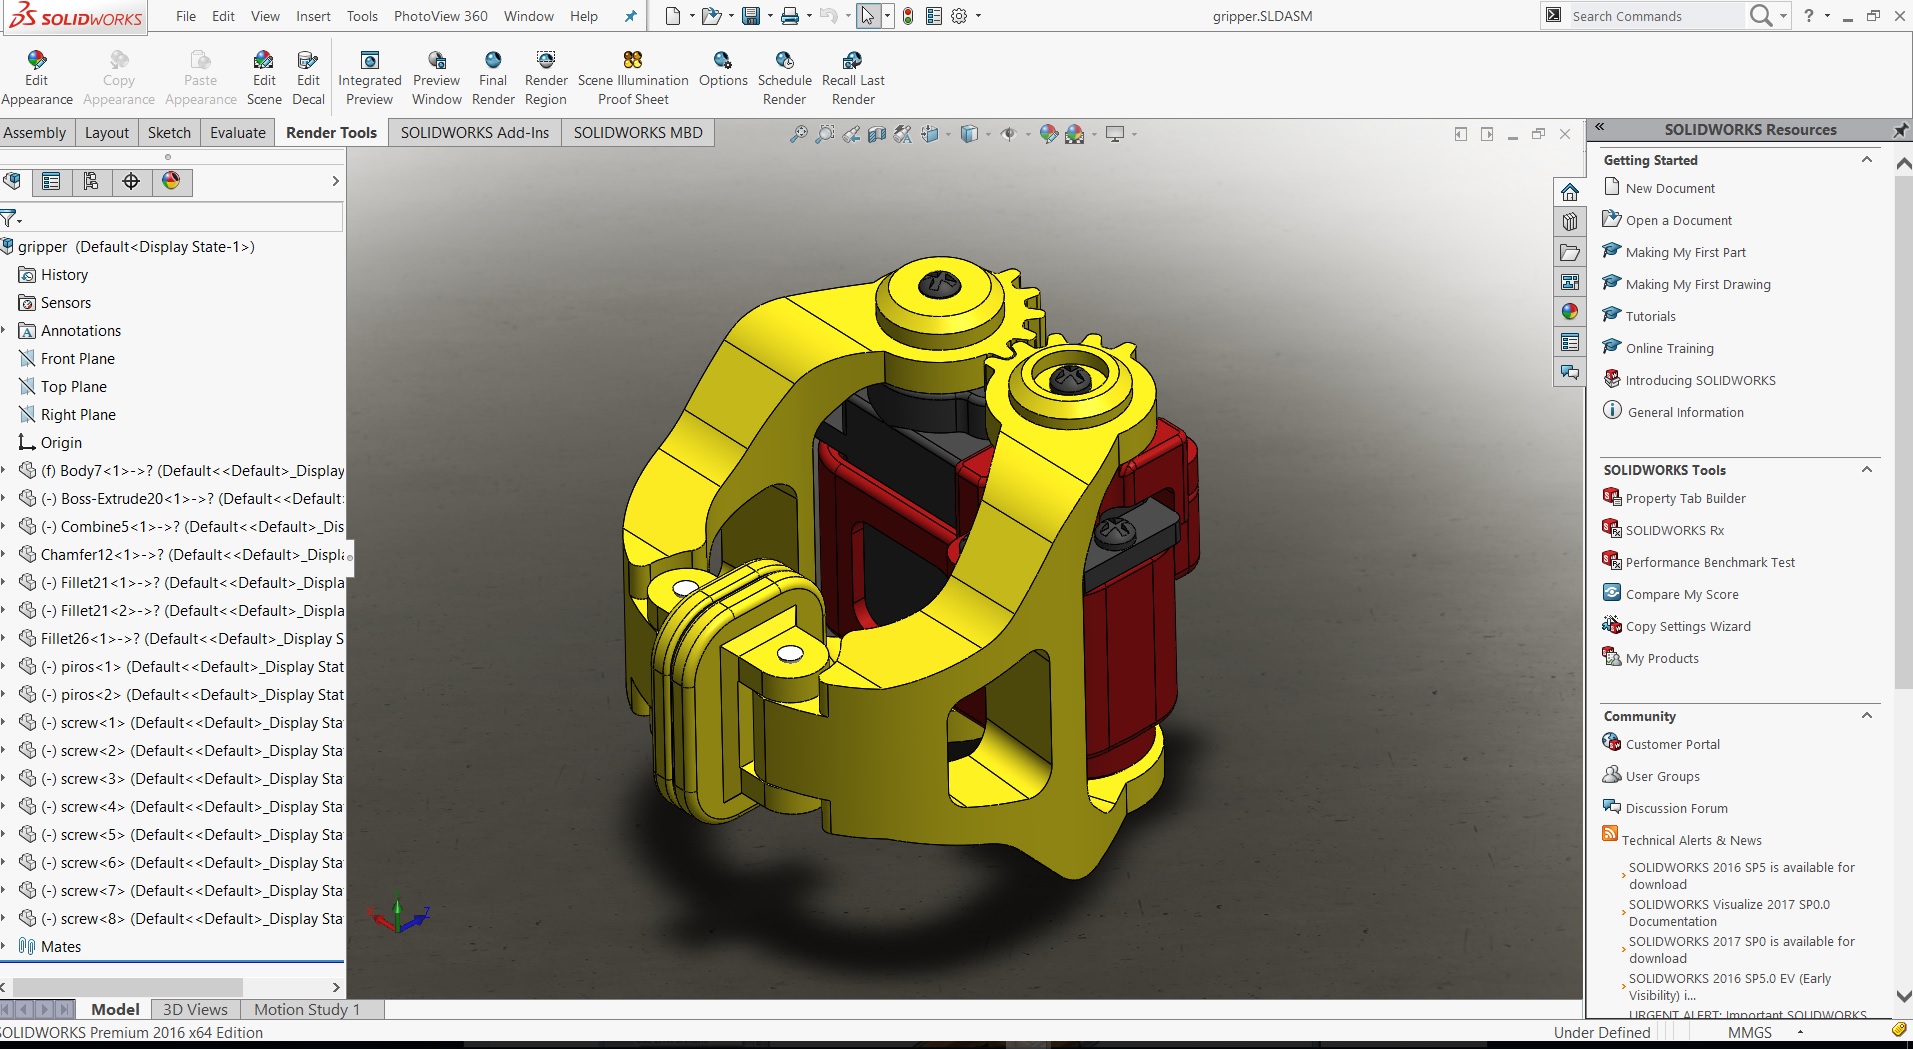Screen dimensions: 1913x1049
Task: Click the task pane vertical scrollbar
Action: [x=1903, y=430]
